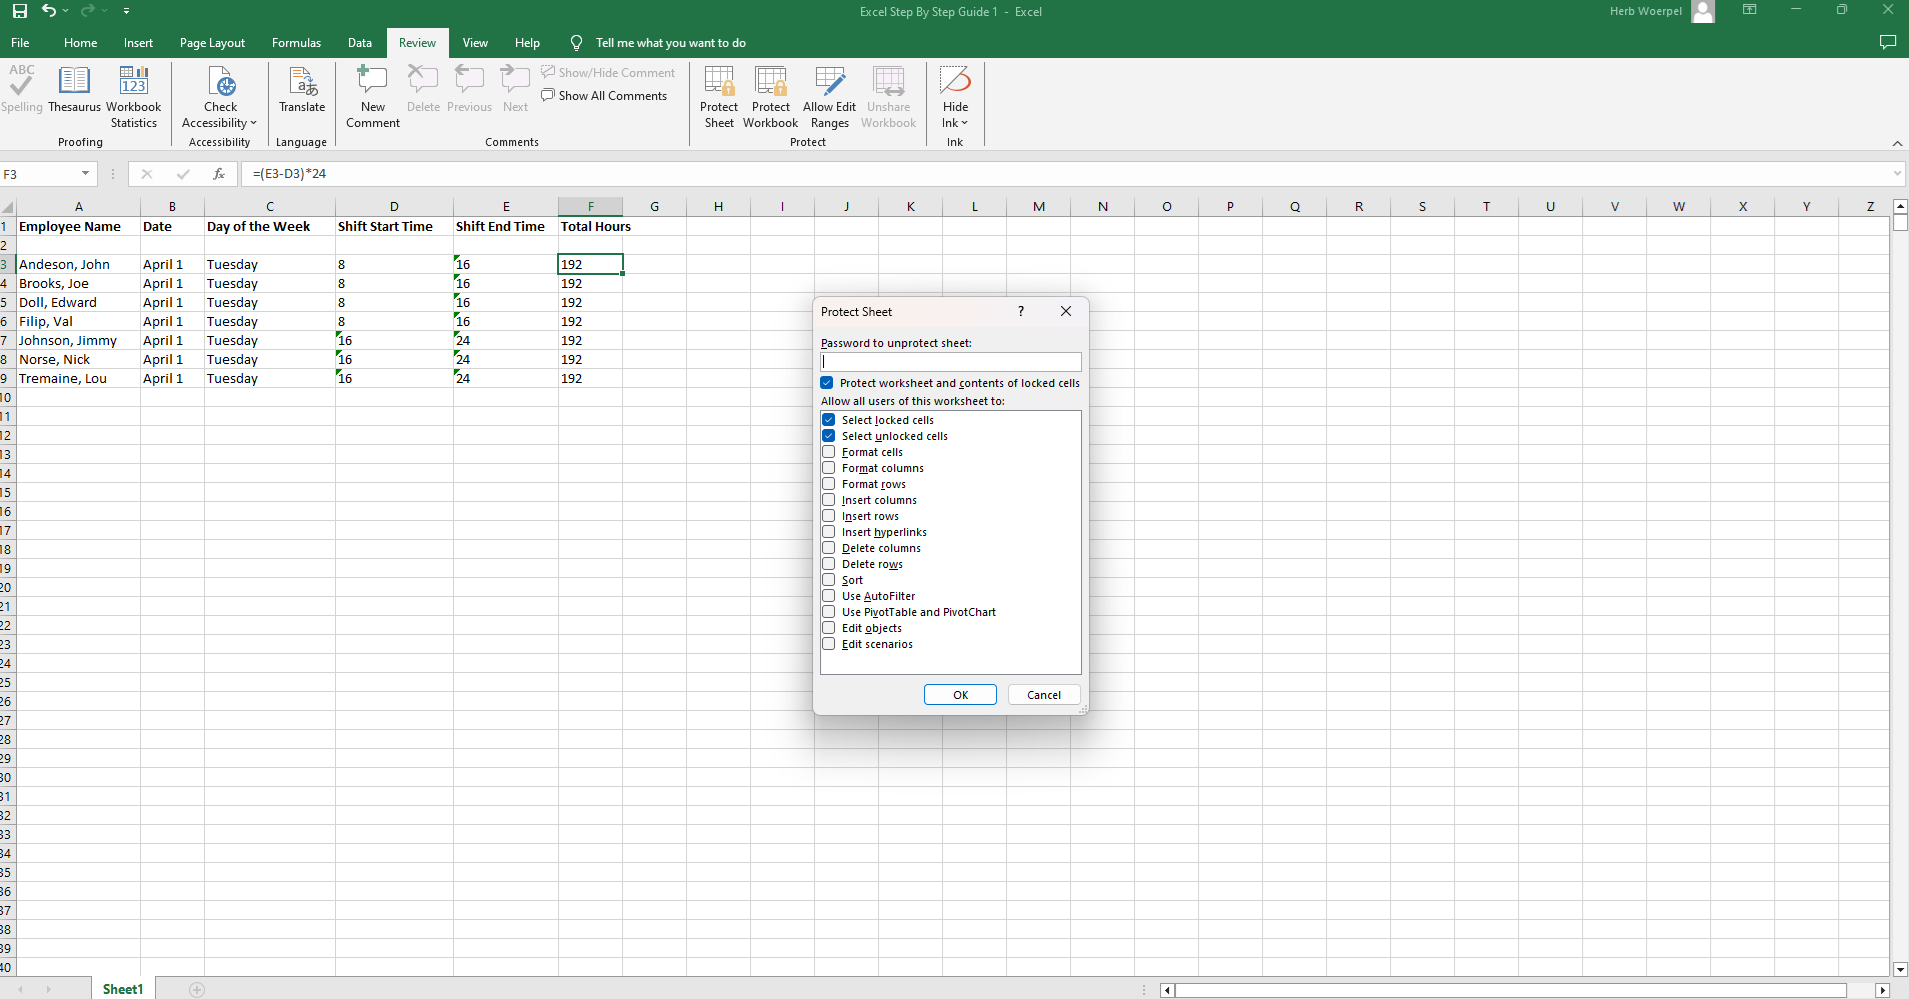Click the formula bar text
1909x999 pixels.
pos(290,174)
